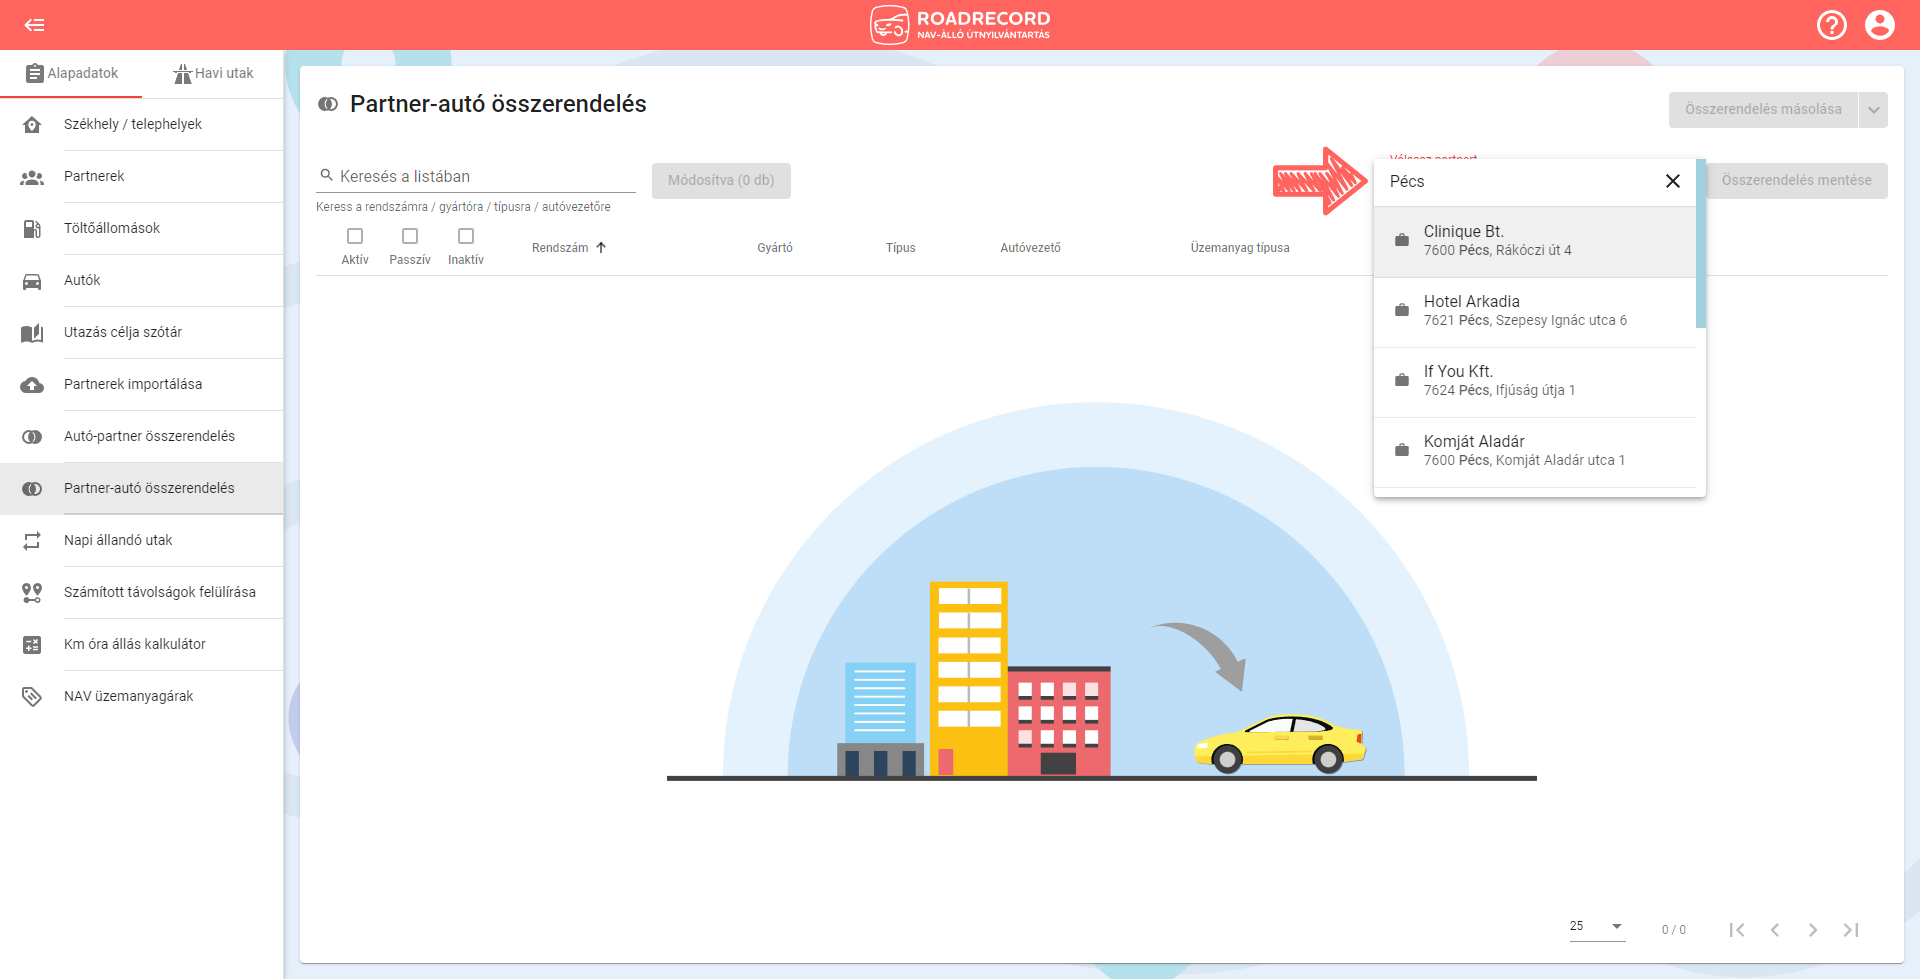Click the NAV üzemanyagárak tag icon
Image resolution: width=1920 pixels, height=979 pixels.
pyautogui.click(x=32, y=697)
